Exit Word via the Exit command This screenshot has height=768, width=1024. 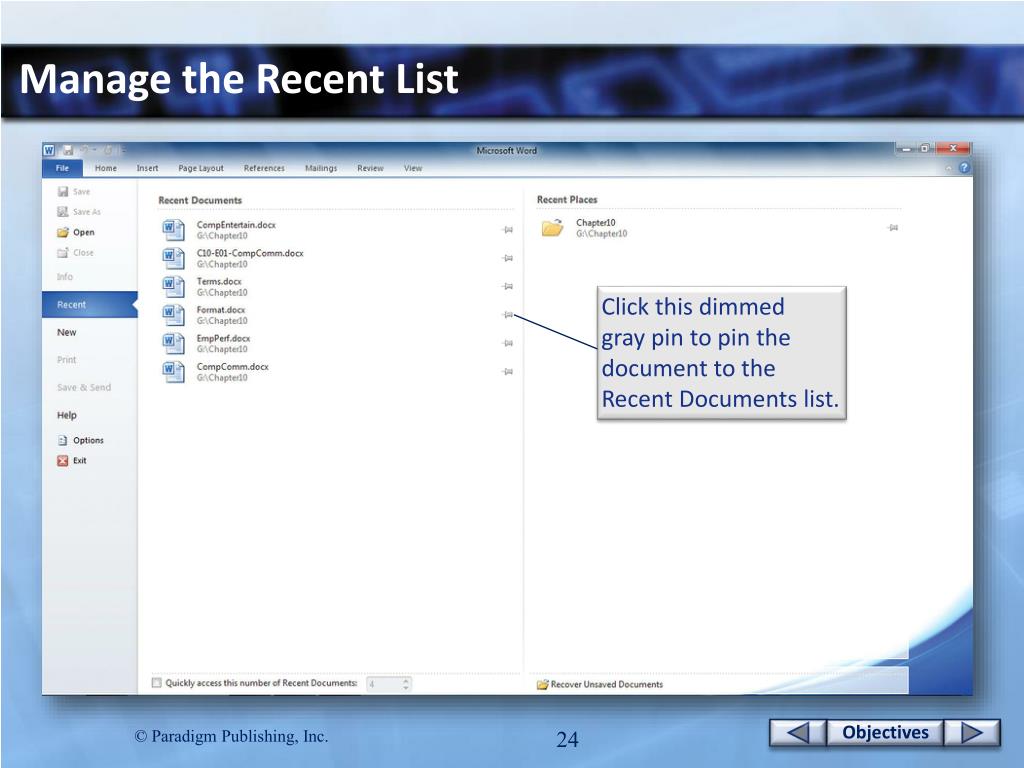[x=72, y=460]
